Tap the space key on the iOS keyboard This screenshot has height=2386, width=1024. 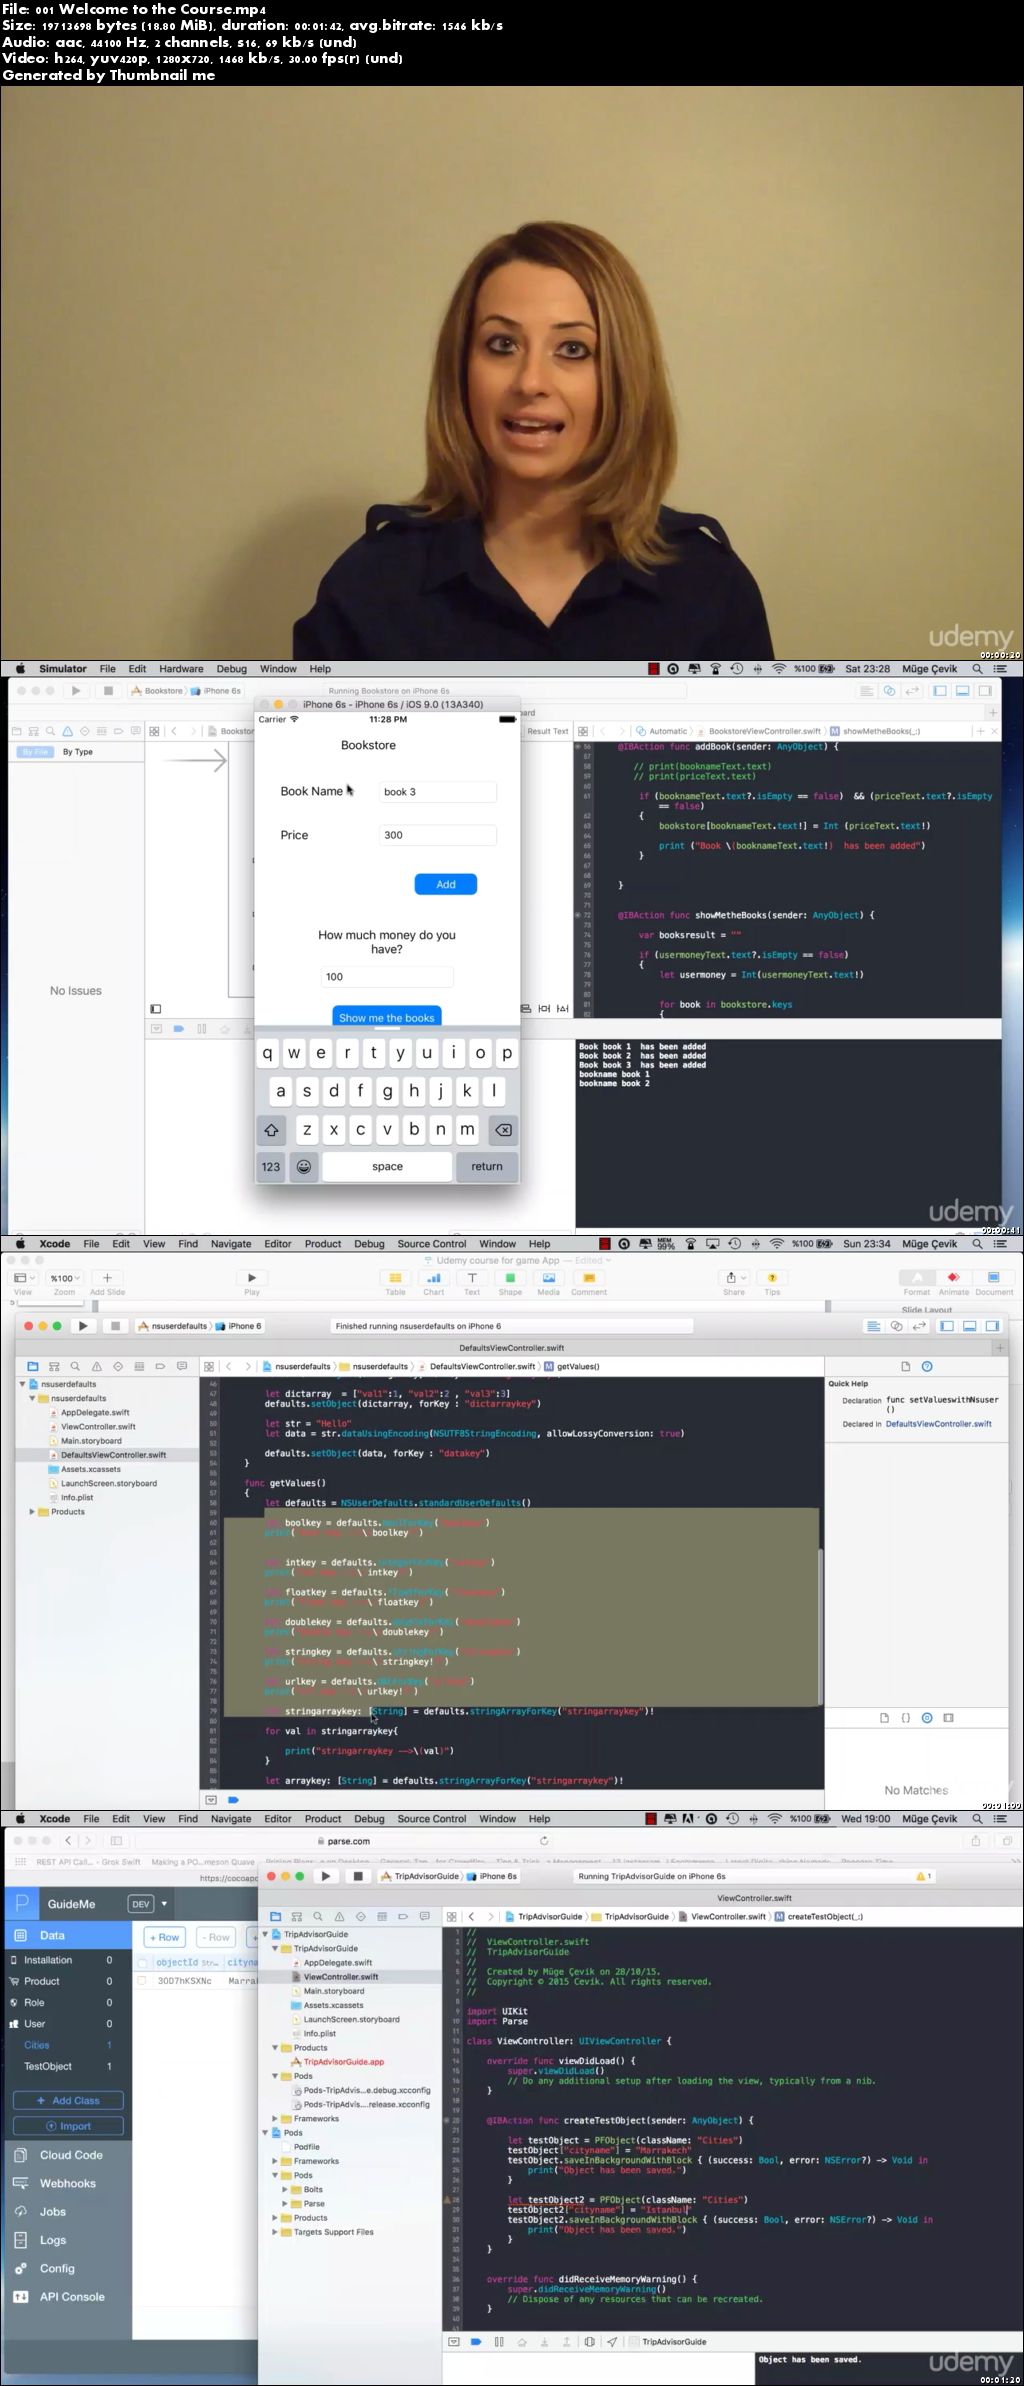[387, 1166]
